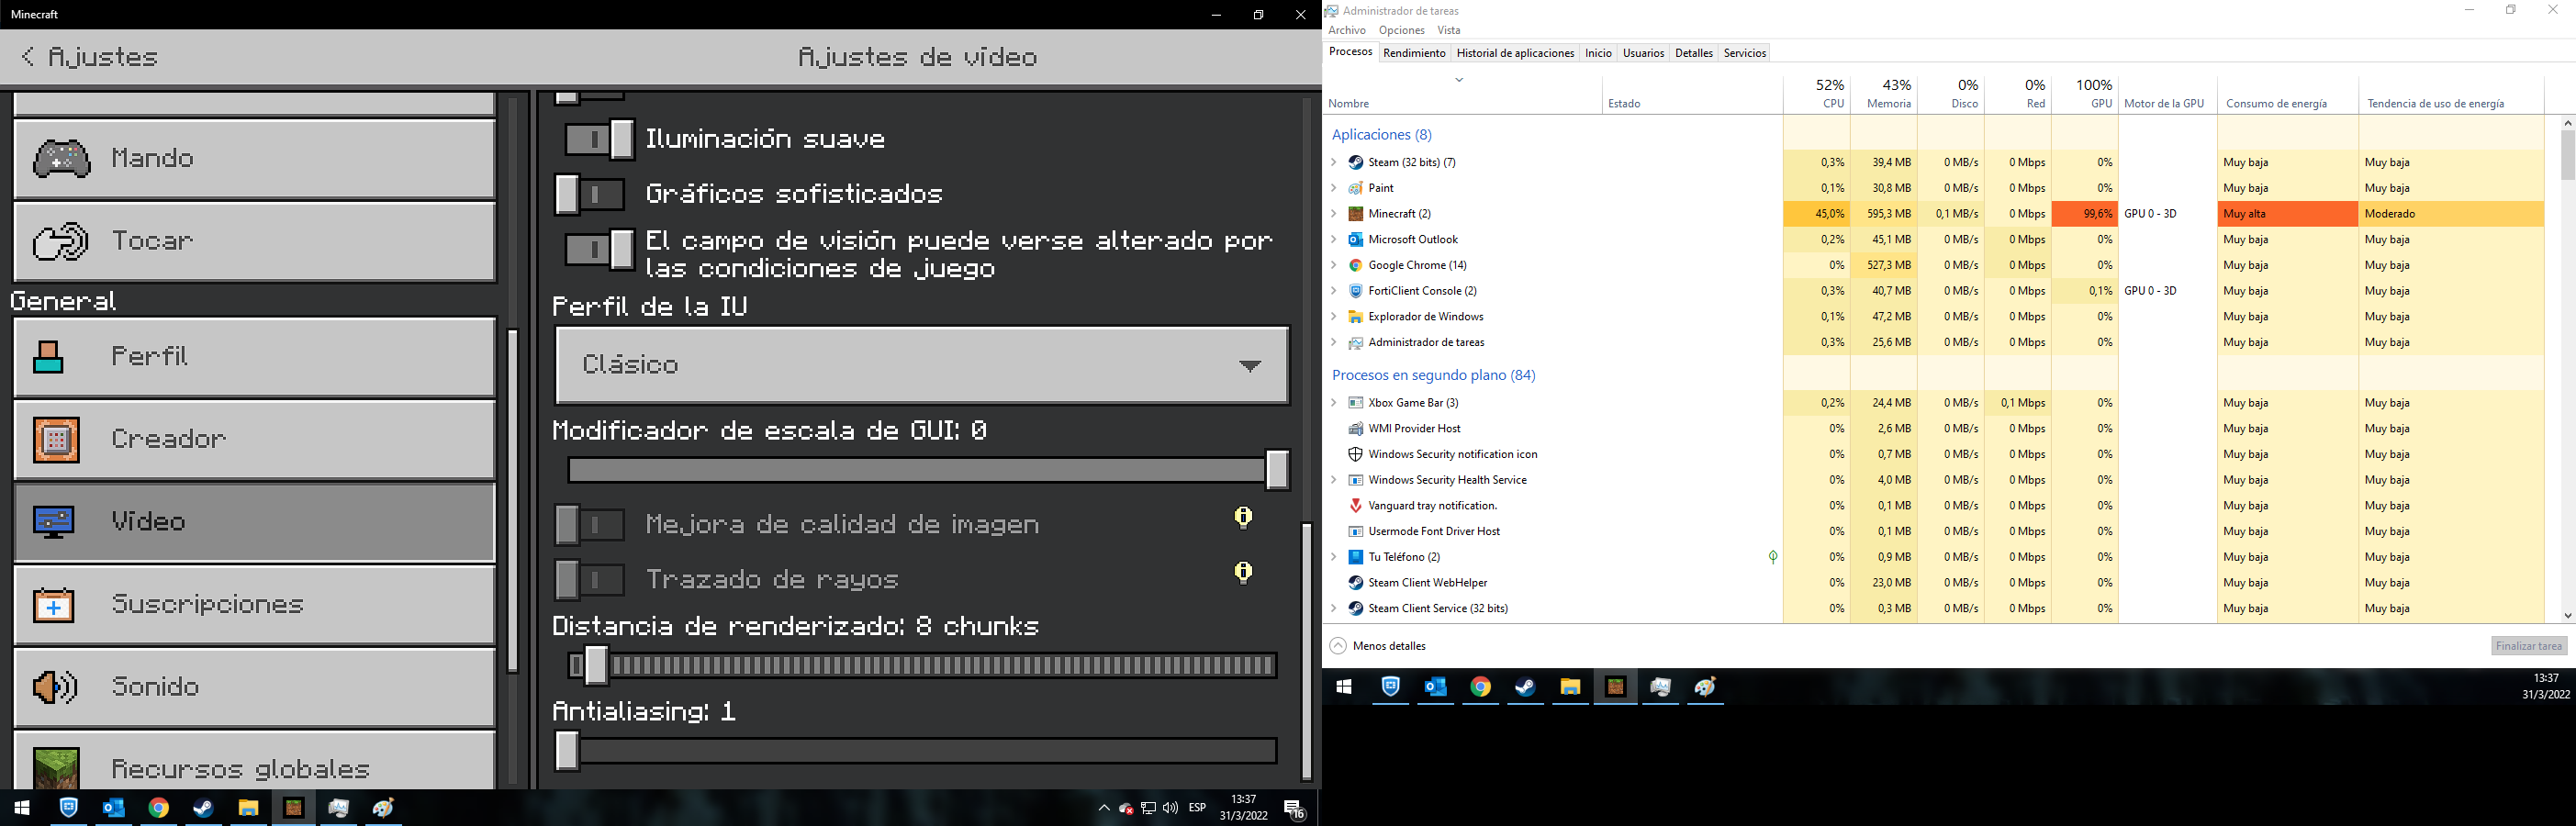Viewport: 2576px width, 826px height.
Task: Go back using the Ajustes arrow
Action: tap(28, 57)
